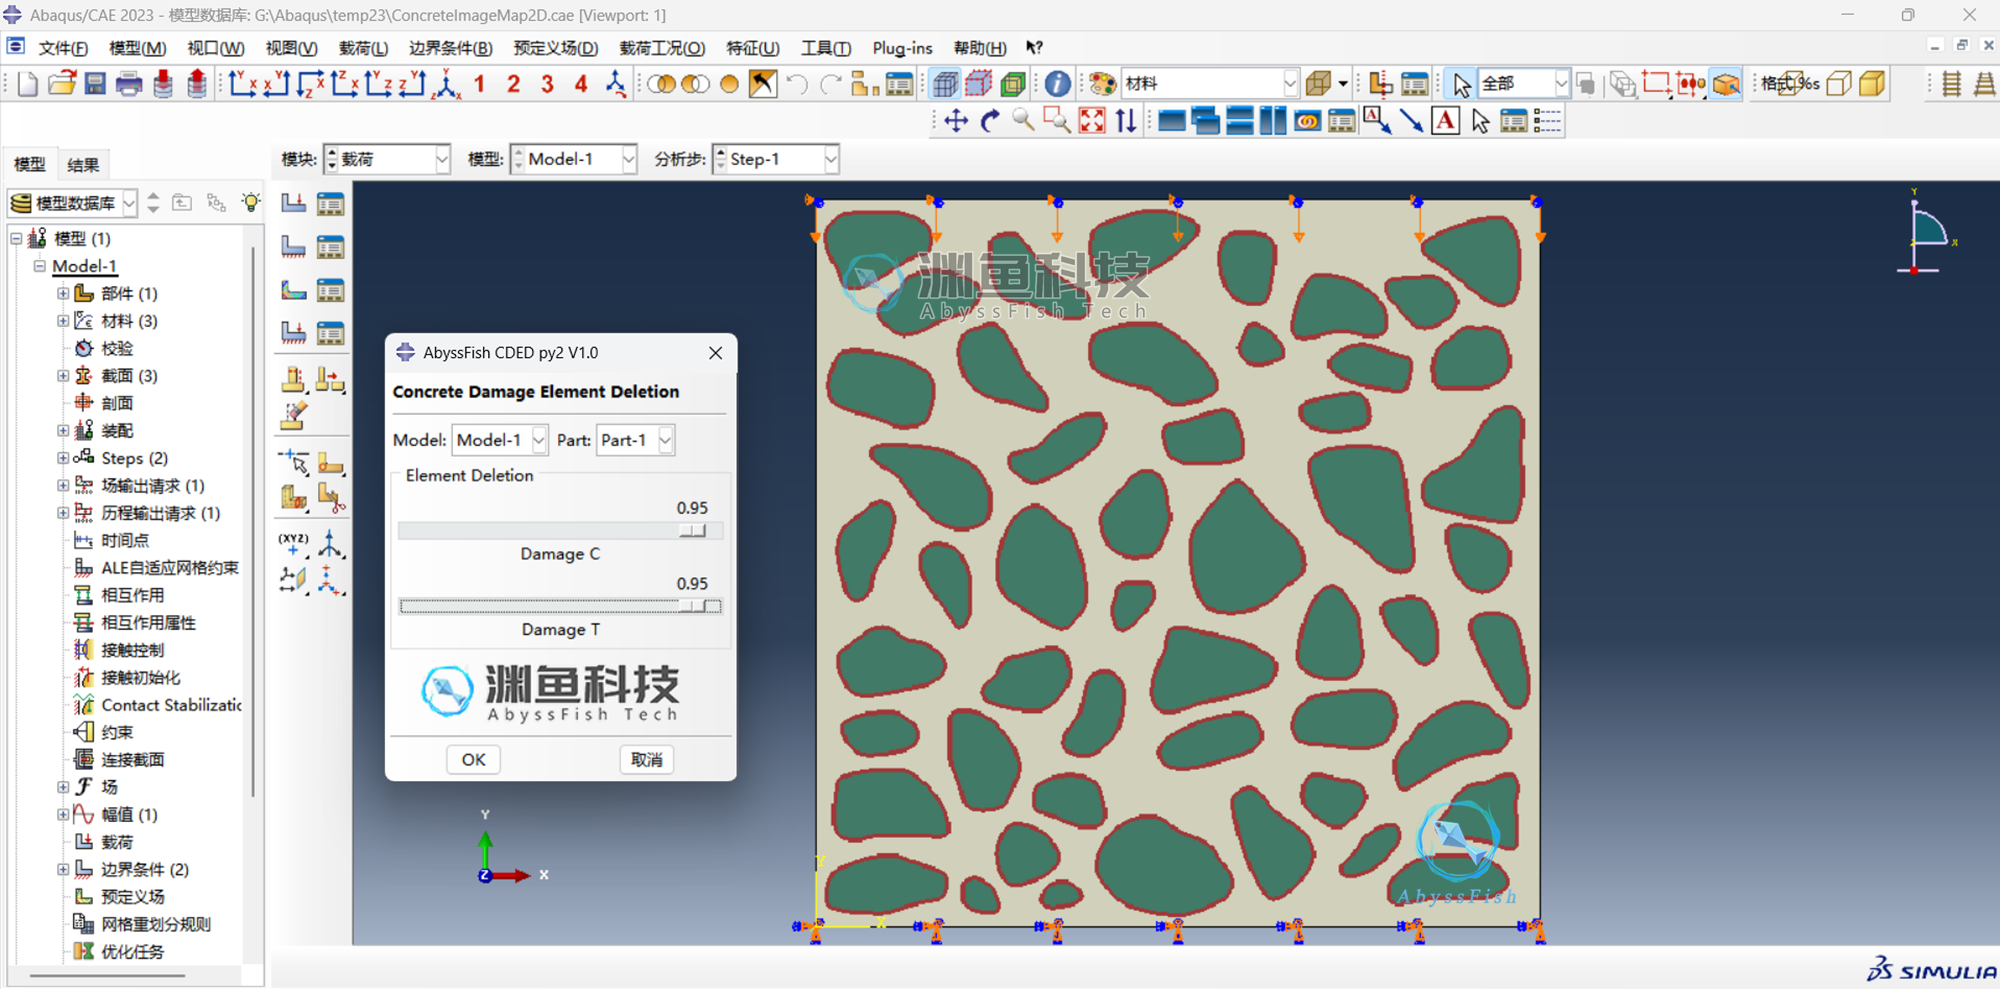The image size is (2000, 989).
Task: Apply custom view number 3
Action: click(x=547, y=84)
